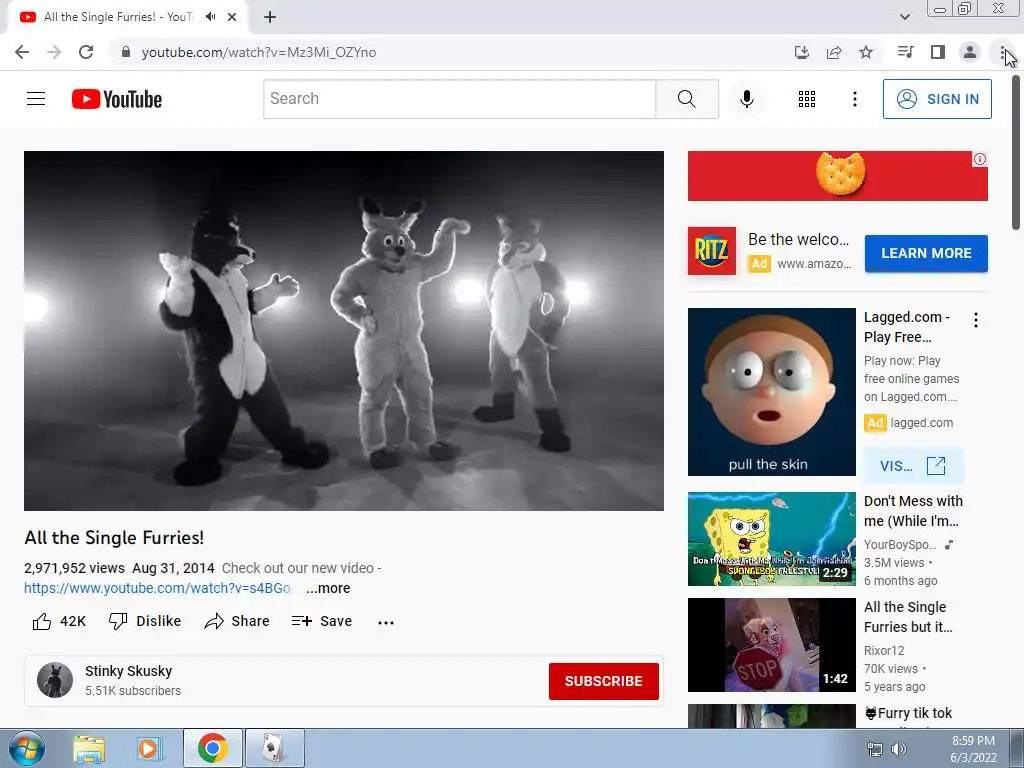Share the video with the Share button
1024x768 pixels.
point(236,621)
